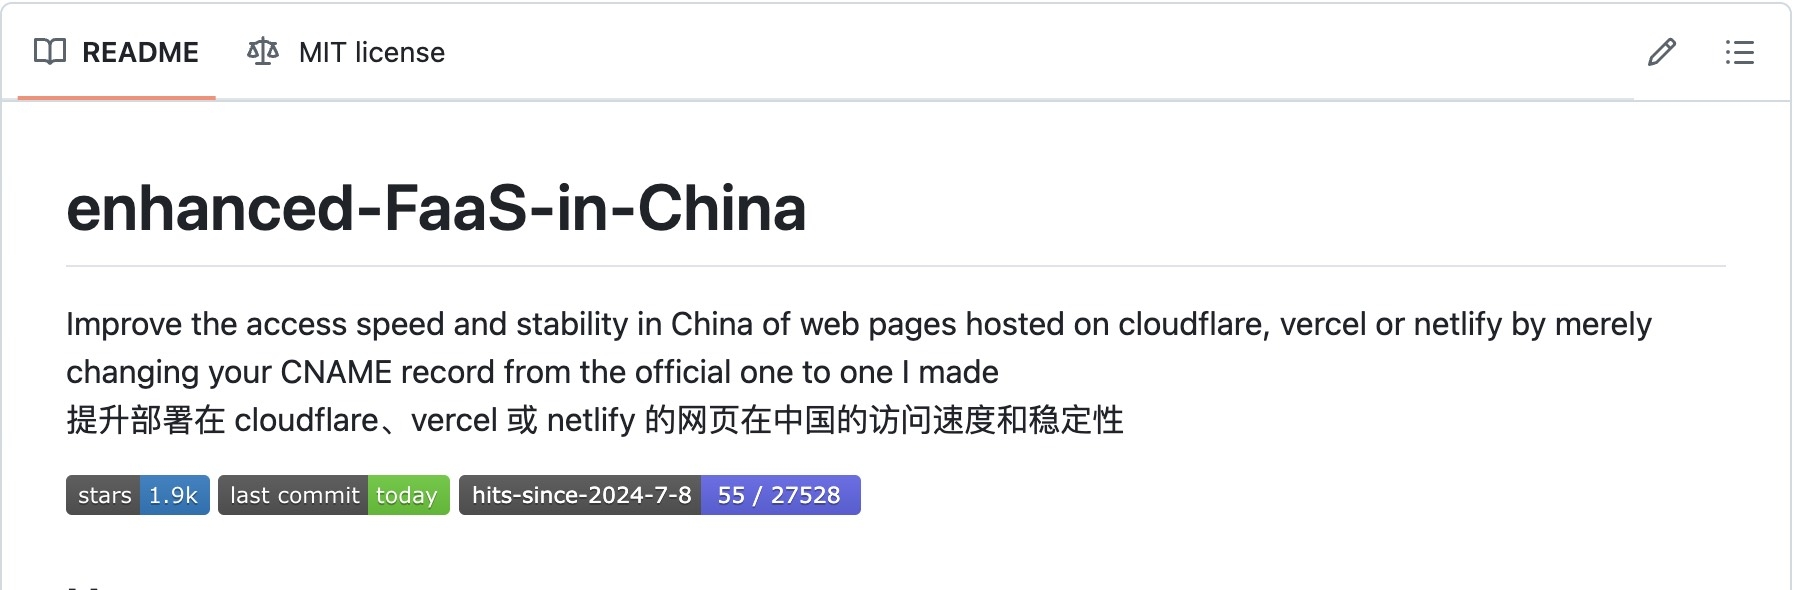Click "netlify" in the Chinese description line

(x=591, y=420)
